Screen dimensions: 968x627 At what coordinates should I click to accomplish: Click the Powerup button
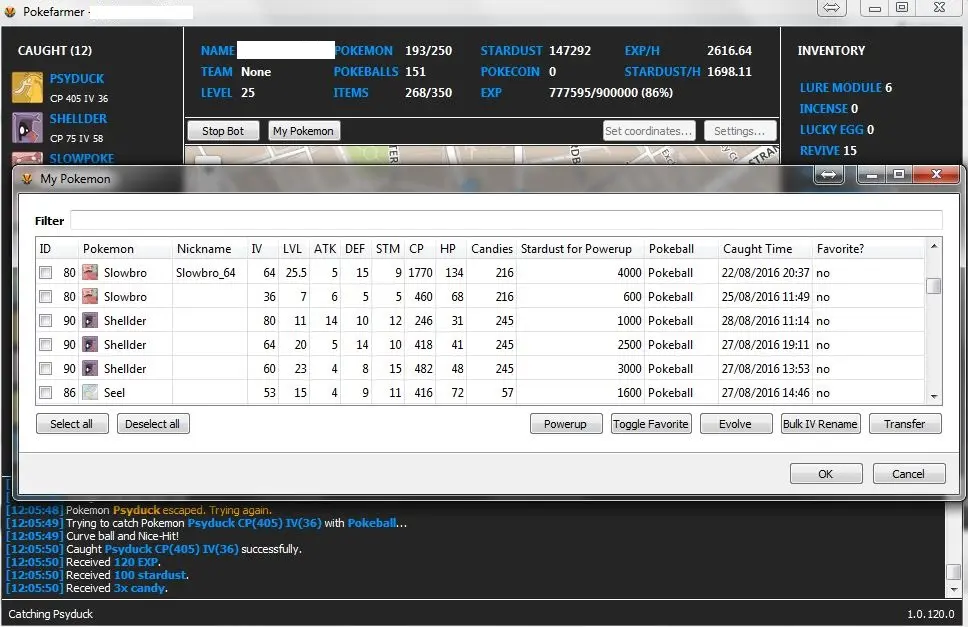565,424
